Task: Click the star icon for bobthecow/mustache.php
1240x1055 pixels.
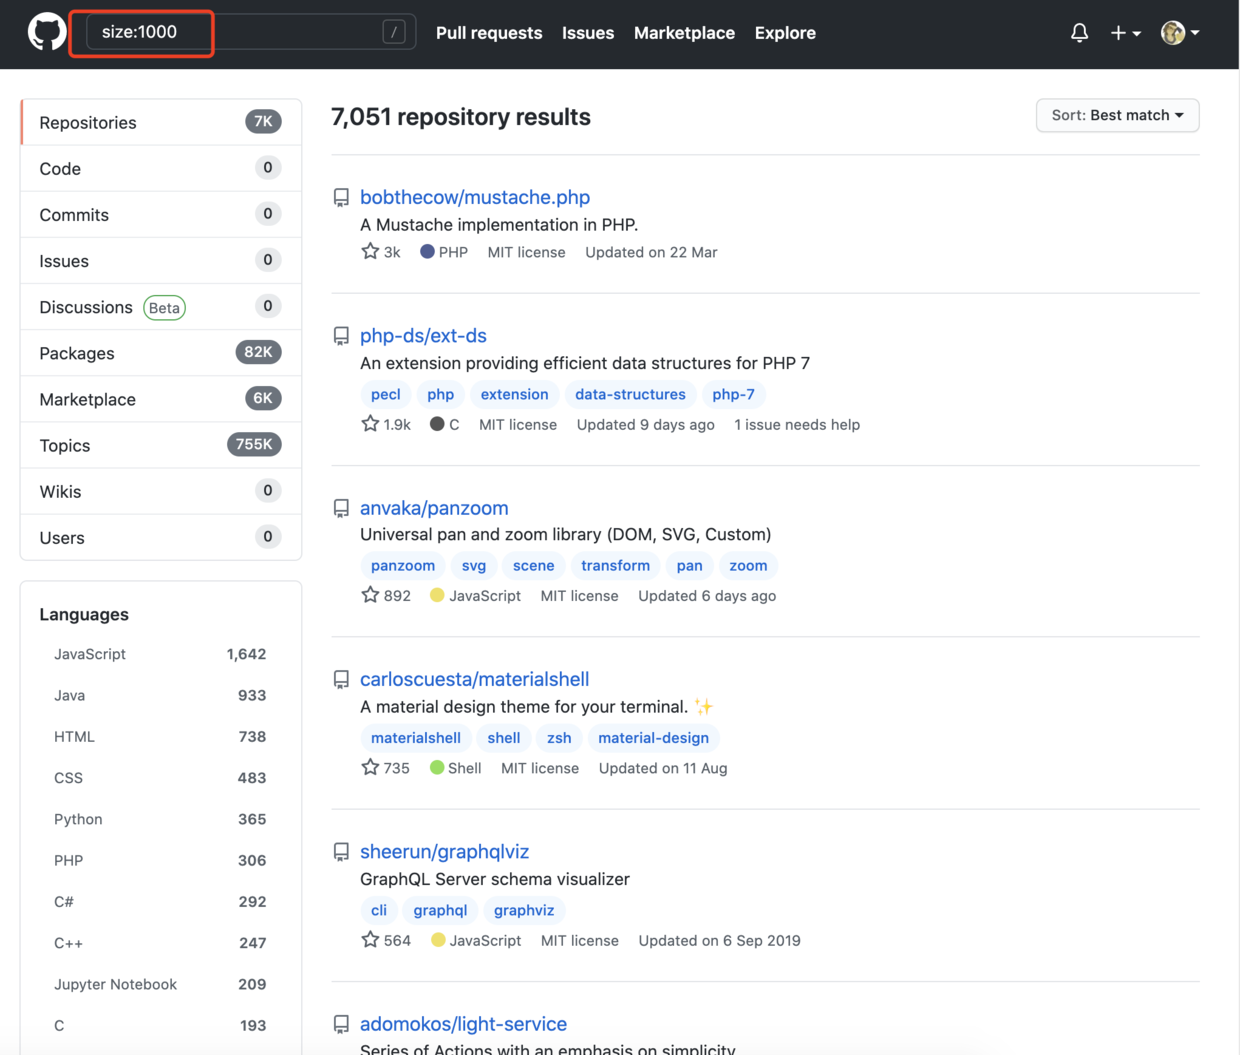Action: [370, 252]
